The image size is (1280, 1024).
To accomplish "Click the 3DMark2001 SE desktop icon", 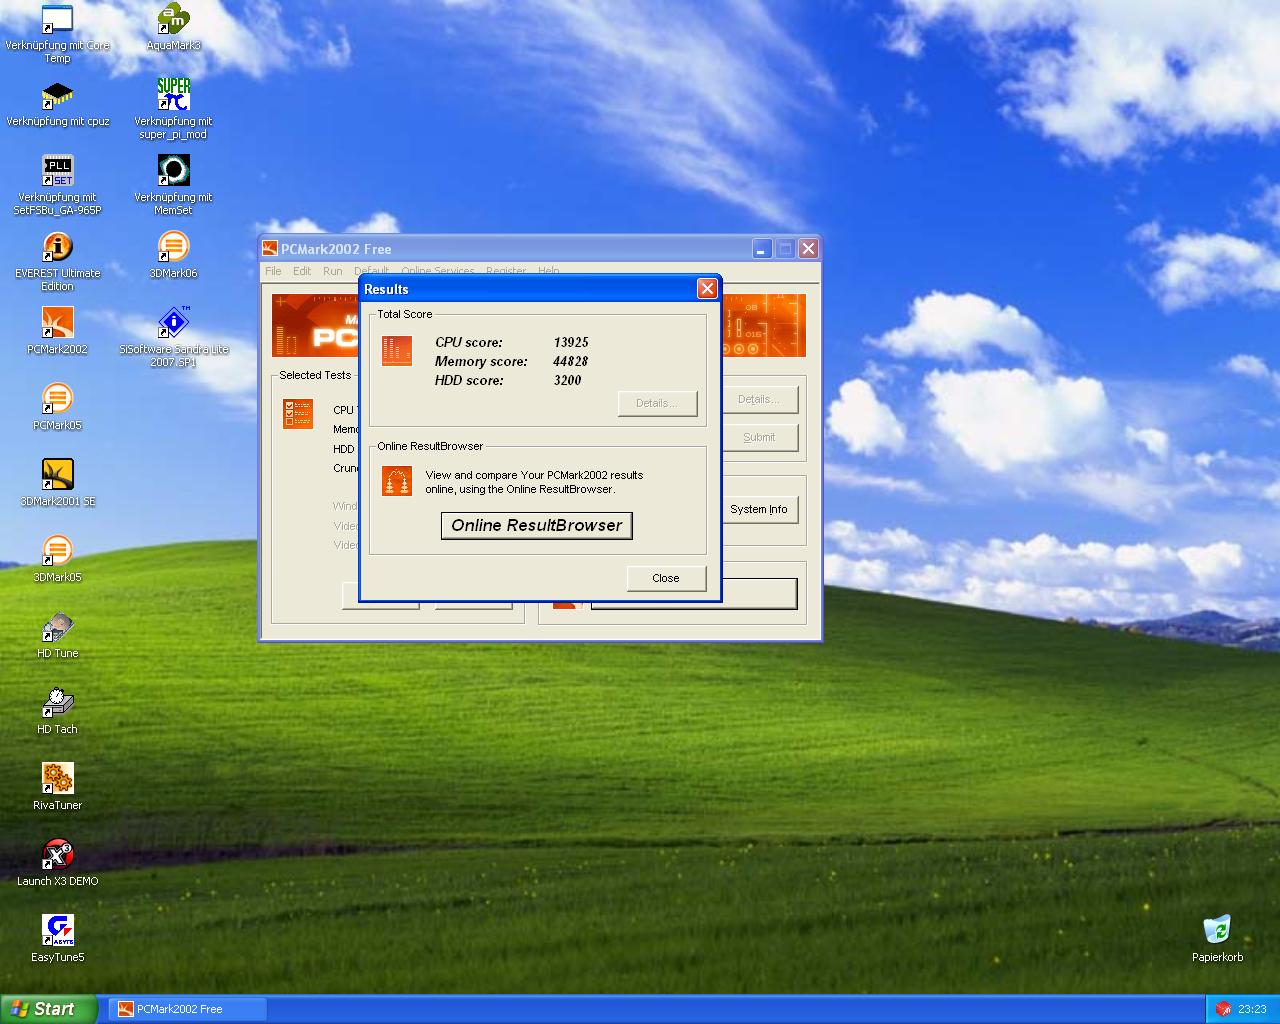I will point(57,475).
